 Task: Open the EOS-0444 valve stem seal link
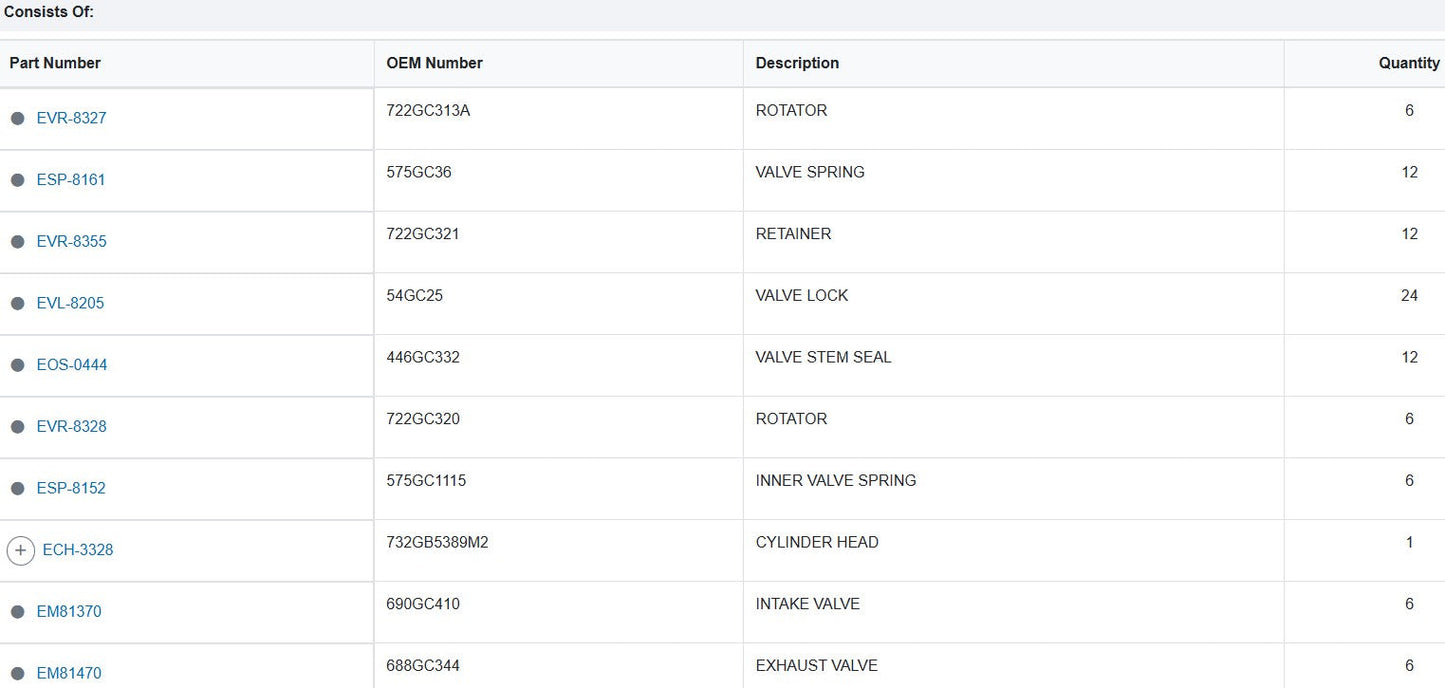pos(71,365)
